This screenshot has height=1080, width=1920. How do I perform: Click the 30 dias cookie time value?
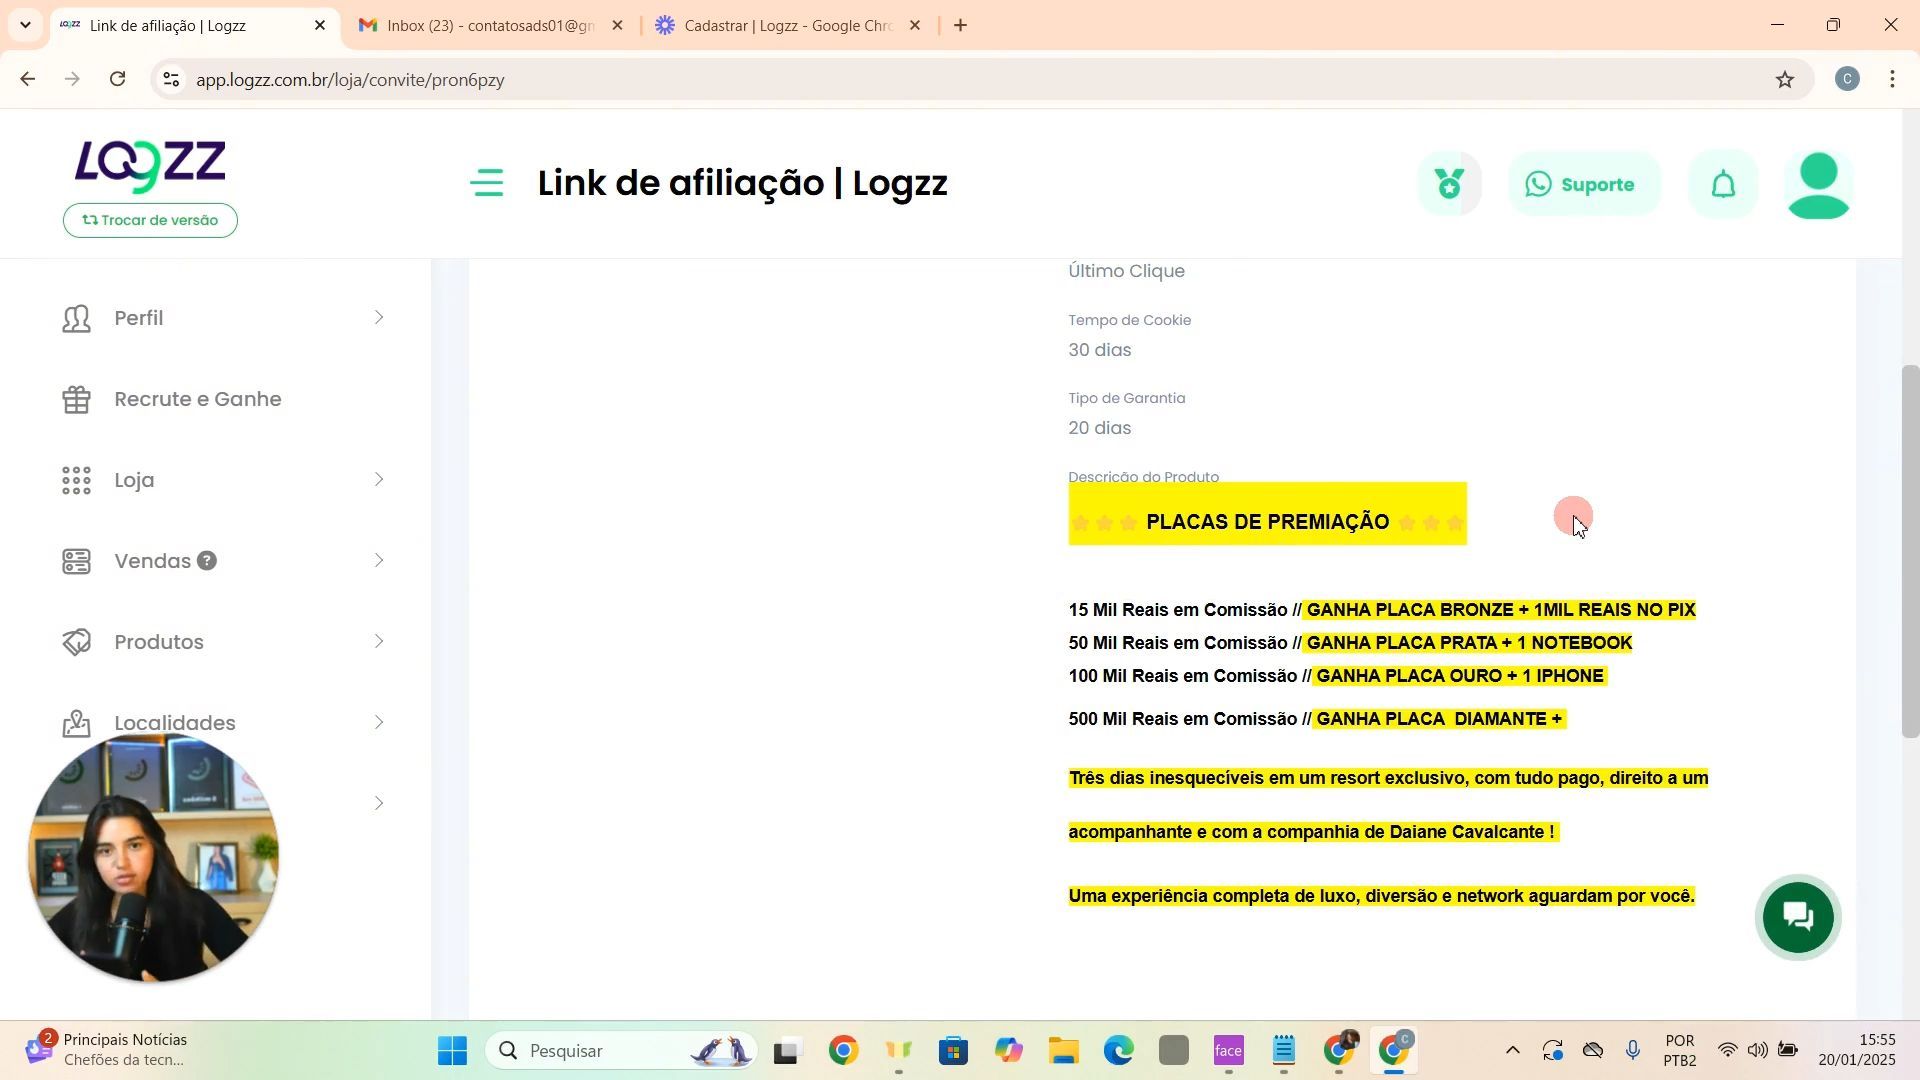pyautogui.click(x=1100, y=350)
